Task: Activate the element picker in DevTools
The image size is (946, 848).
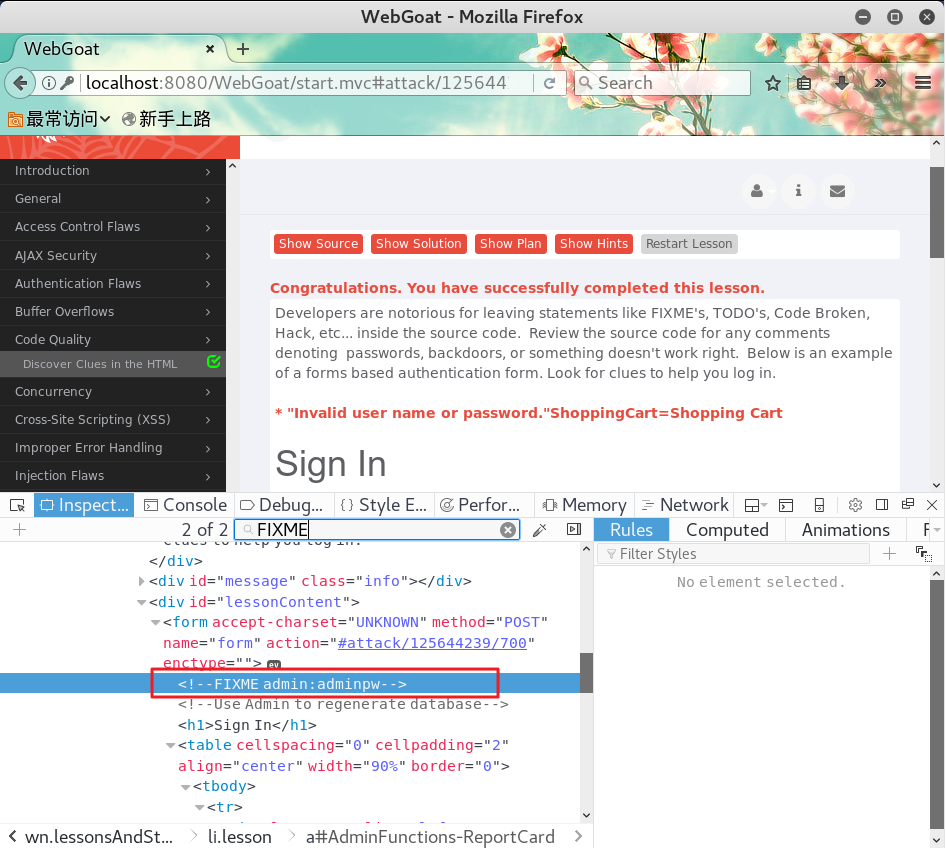Action: [x=17, y=505]
